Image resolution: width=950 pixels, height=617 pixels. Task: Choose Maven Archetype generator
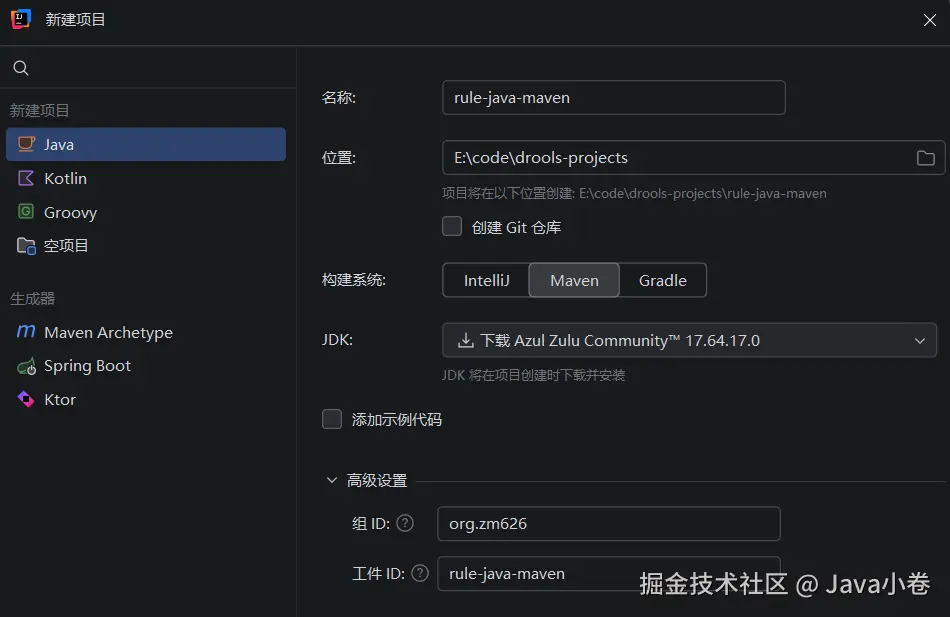146,332
